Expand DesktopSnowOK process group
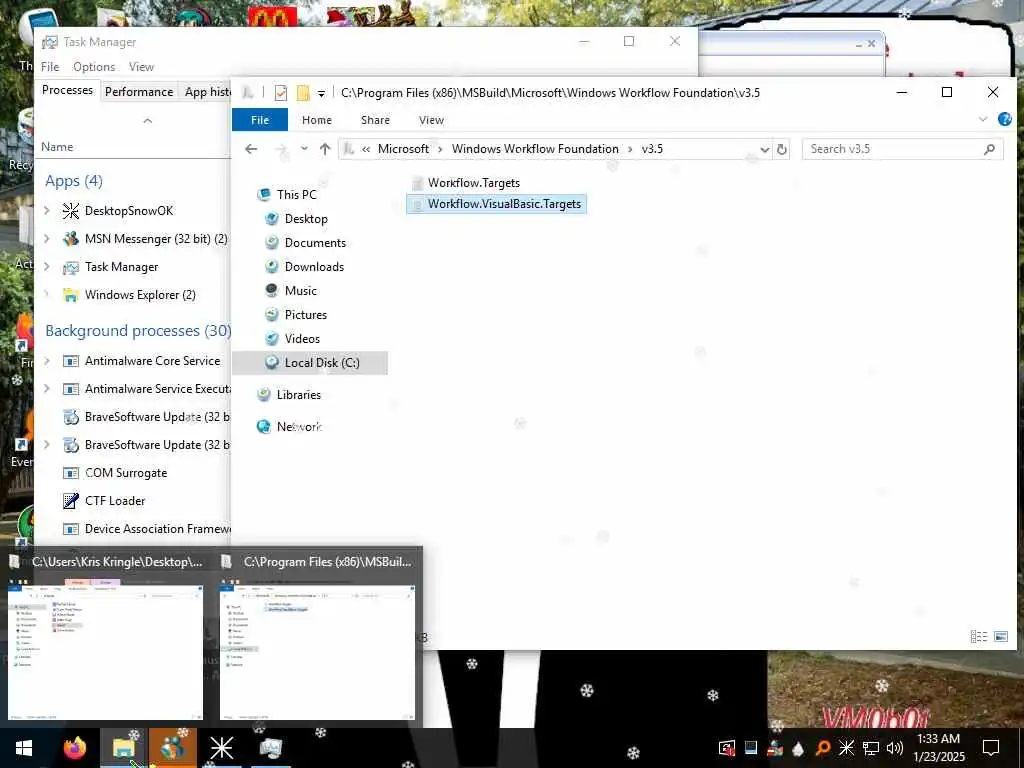The width and height of the screenshot is (1024, 768). point(46,210)
